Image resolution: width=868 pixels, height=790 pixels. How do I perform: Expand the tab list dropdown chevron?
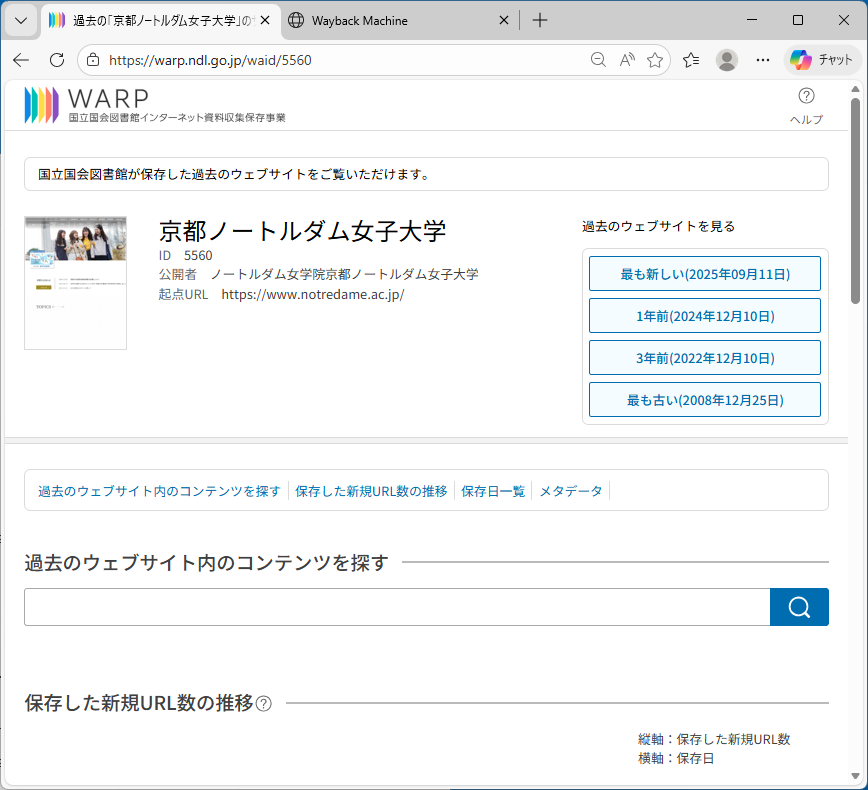click(x=20, y=20)
